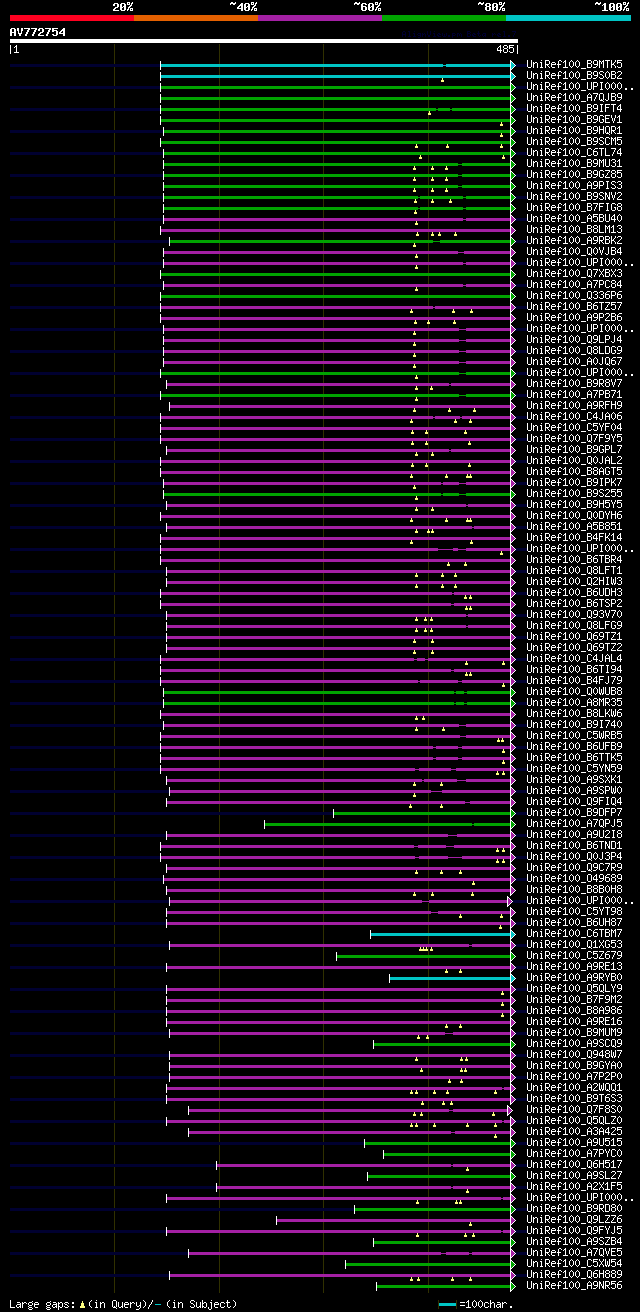Pick the UniRef100_A7PYC0 hit label
The width and height of the screenshot is (640, 1312).
pos(574,1153)
